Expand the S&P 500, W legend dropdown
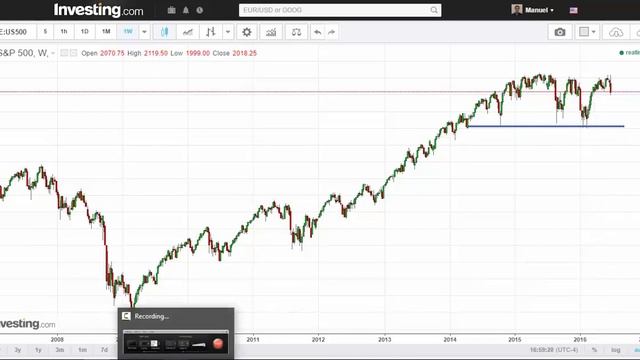 (x=53, y=53)
